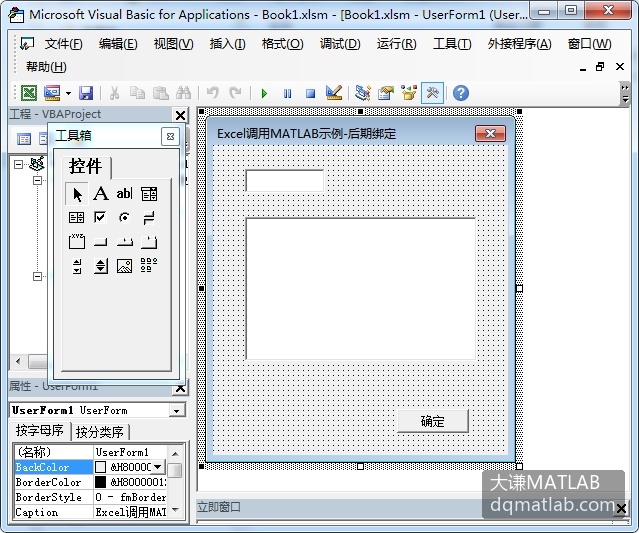Viewport: 639px width, 533px height.
Task: Select the CheckBox control tool
Action: point(100,218)
